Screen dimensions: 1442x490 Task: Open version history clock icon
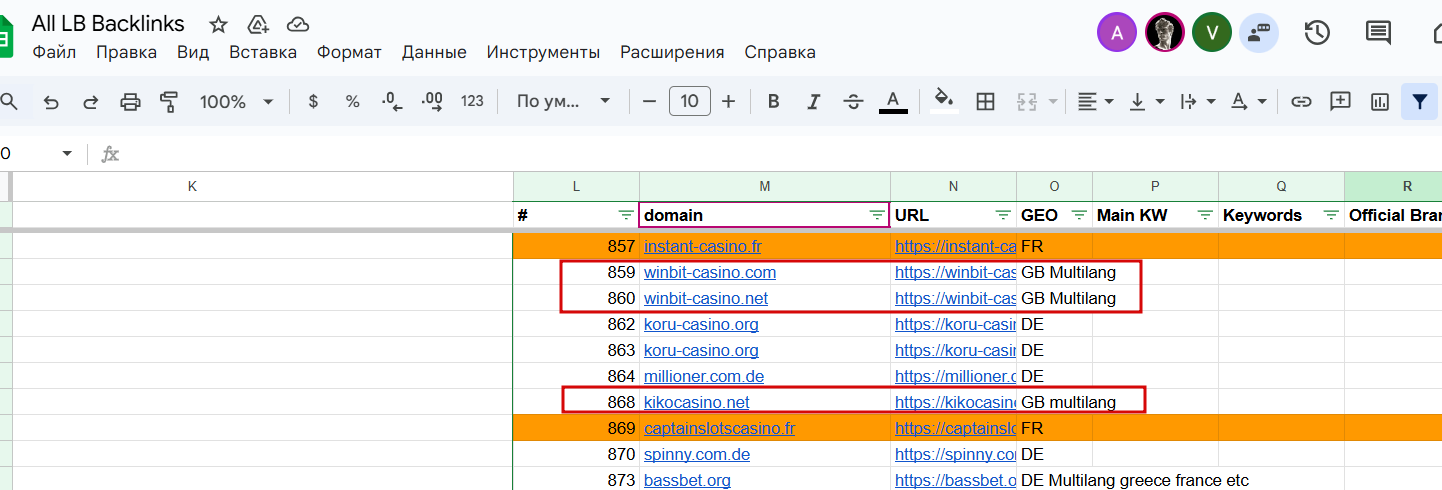[1317, 33]
